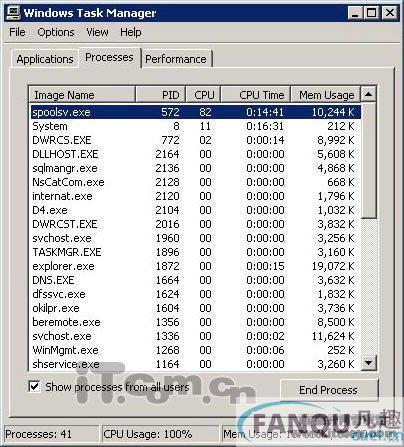Click the scroll down arrow in process list
The width and height of the screenshot is (404, 447).
coord(369,363)
